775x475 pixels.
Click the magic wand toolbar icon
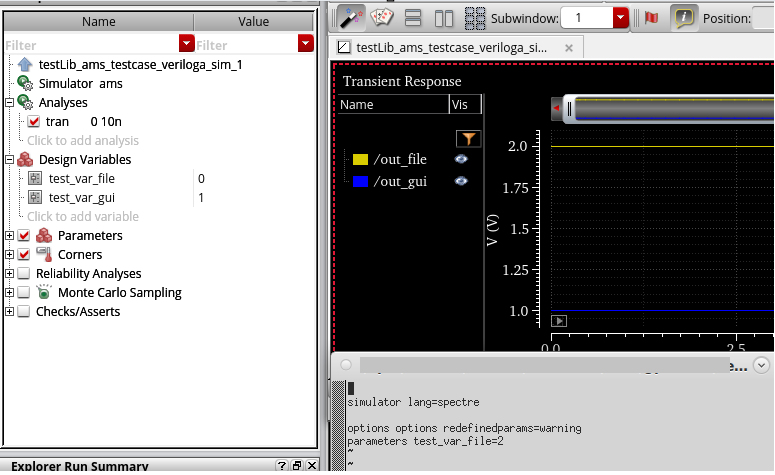click(x=350, y=18)
